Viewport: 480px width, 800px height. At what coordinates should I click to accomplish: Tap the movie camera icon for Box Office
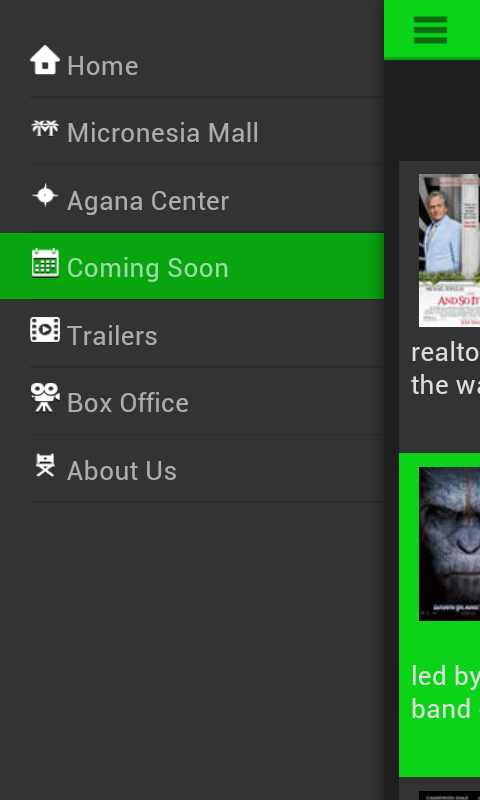(45, 397)
